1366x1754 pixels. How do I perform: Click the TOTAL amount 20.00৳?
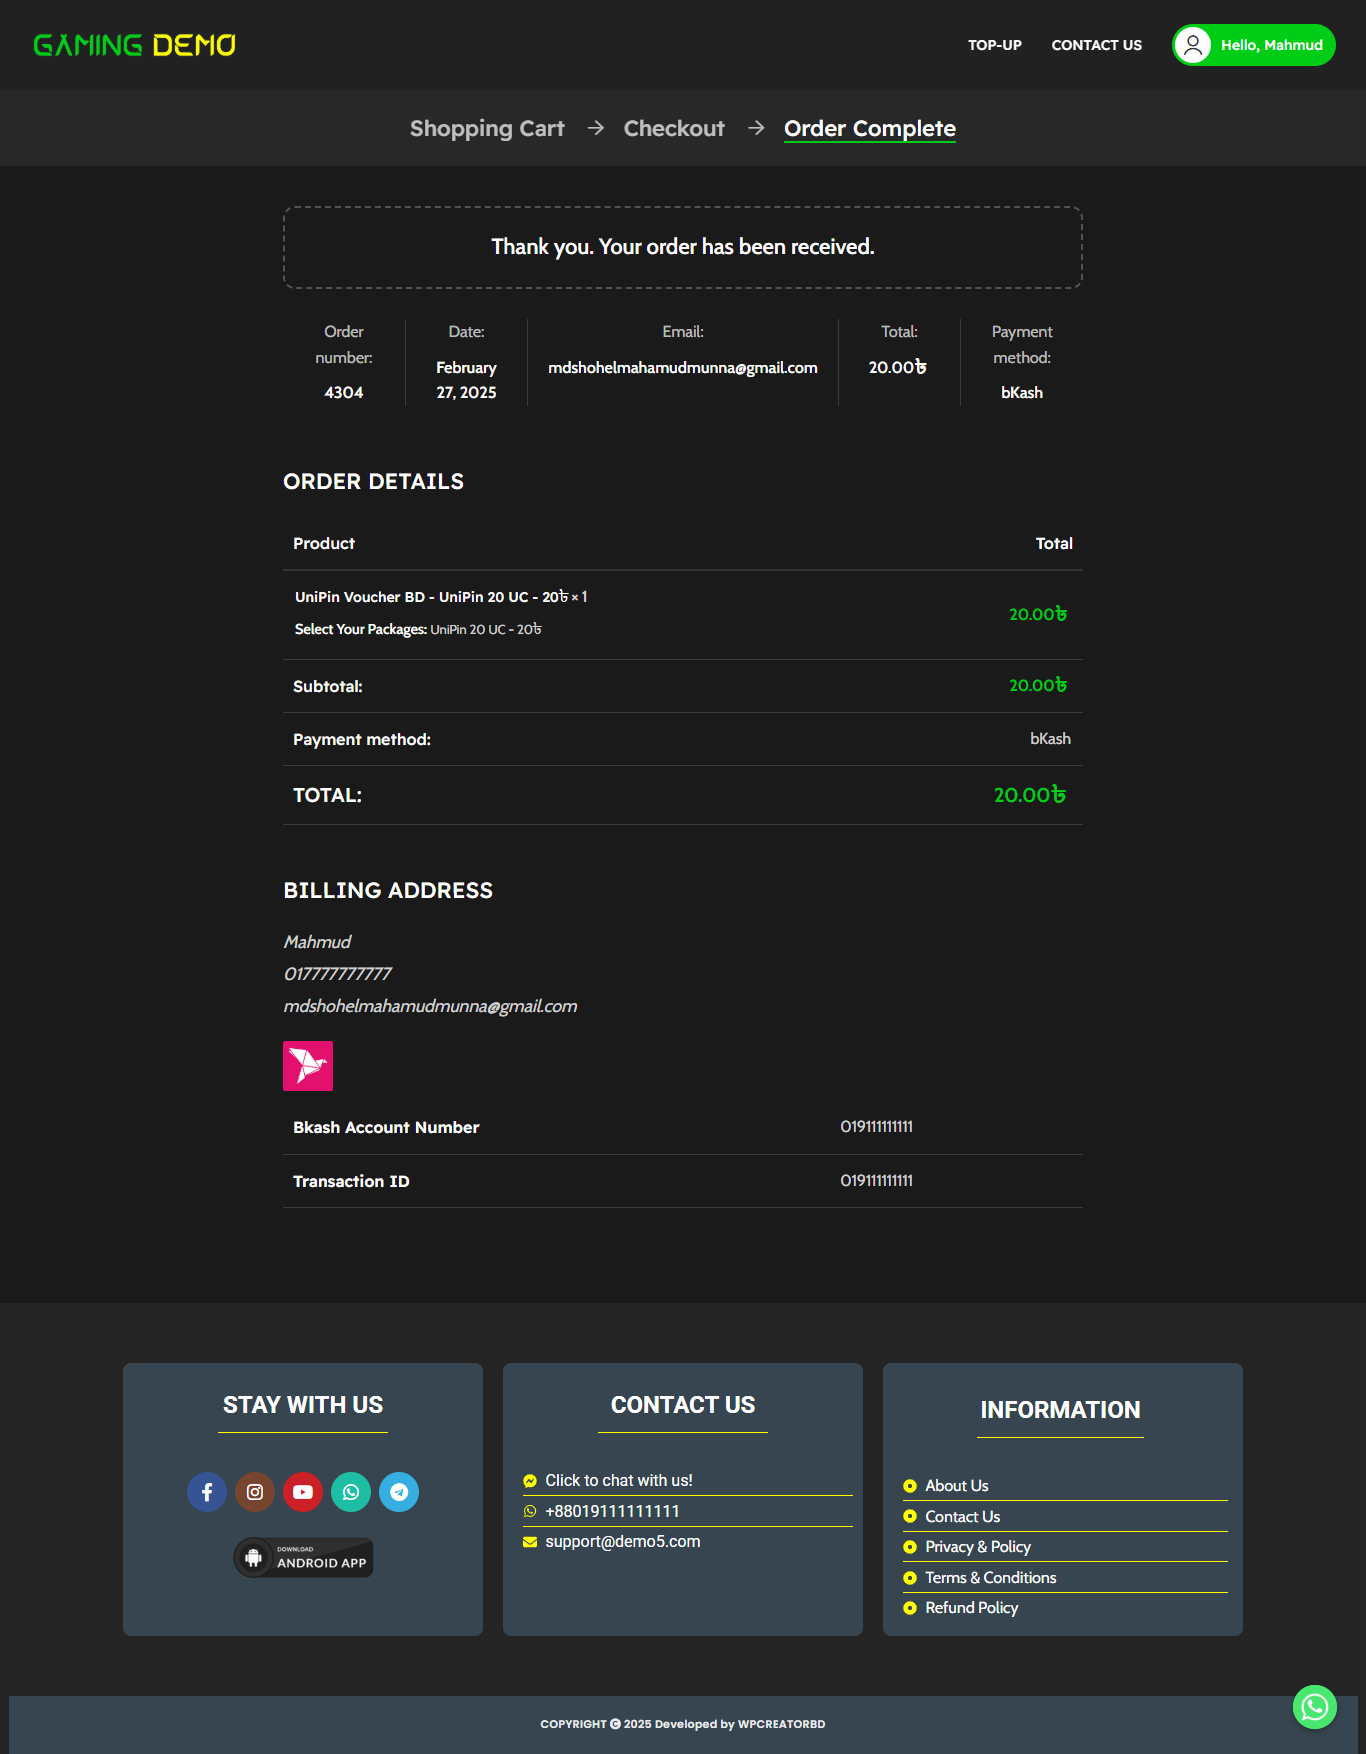(1030, 795)
